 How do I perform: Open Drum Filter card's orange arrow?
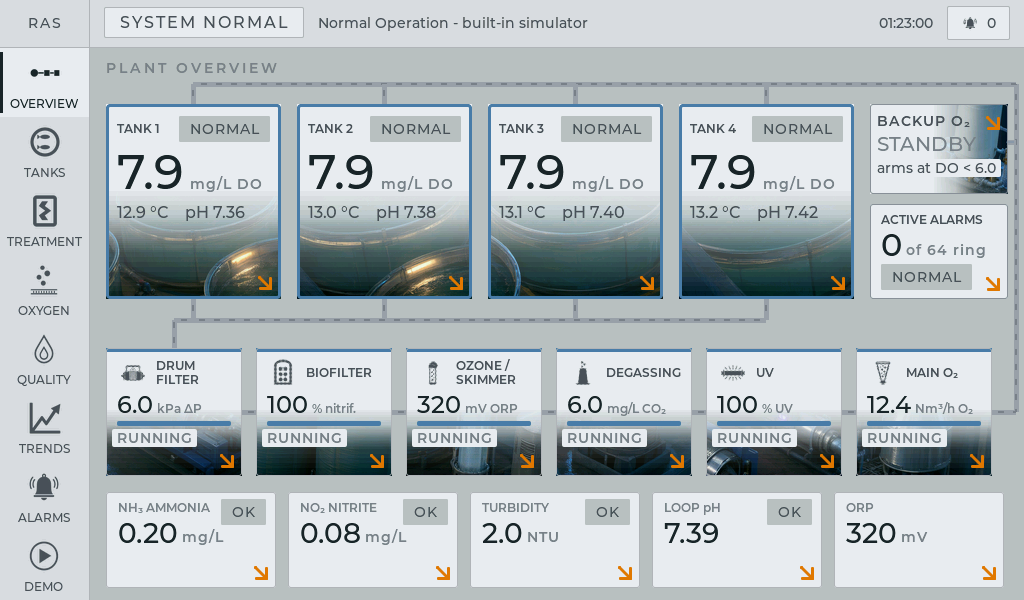pyautogui.click(x=227, y=461)
